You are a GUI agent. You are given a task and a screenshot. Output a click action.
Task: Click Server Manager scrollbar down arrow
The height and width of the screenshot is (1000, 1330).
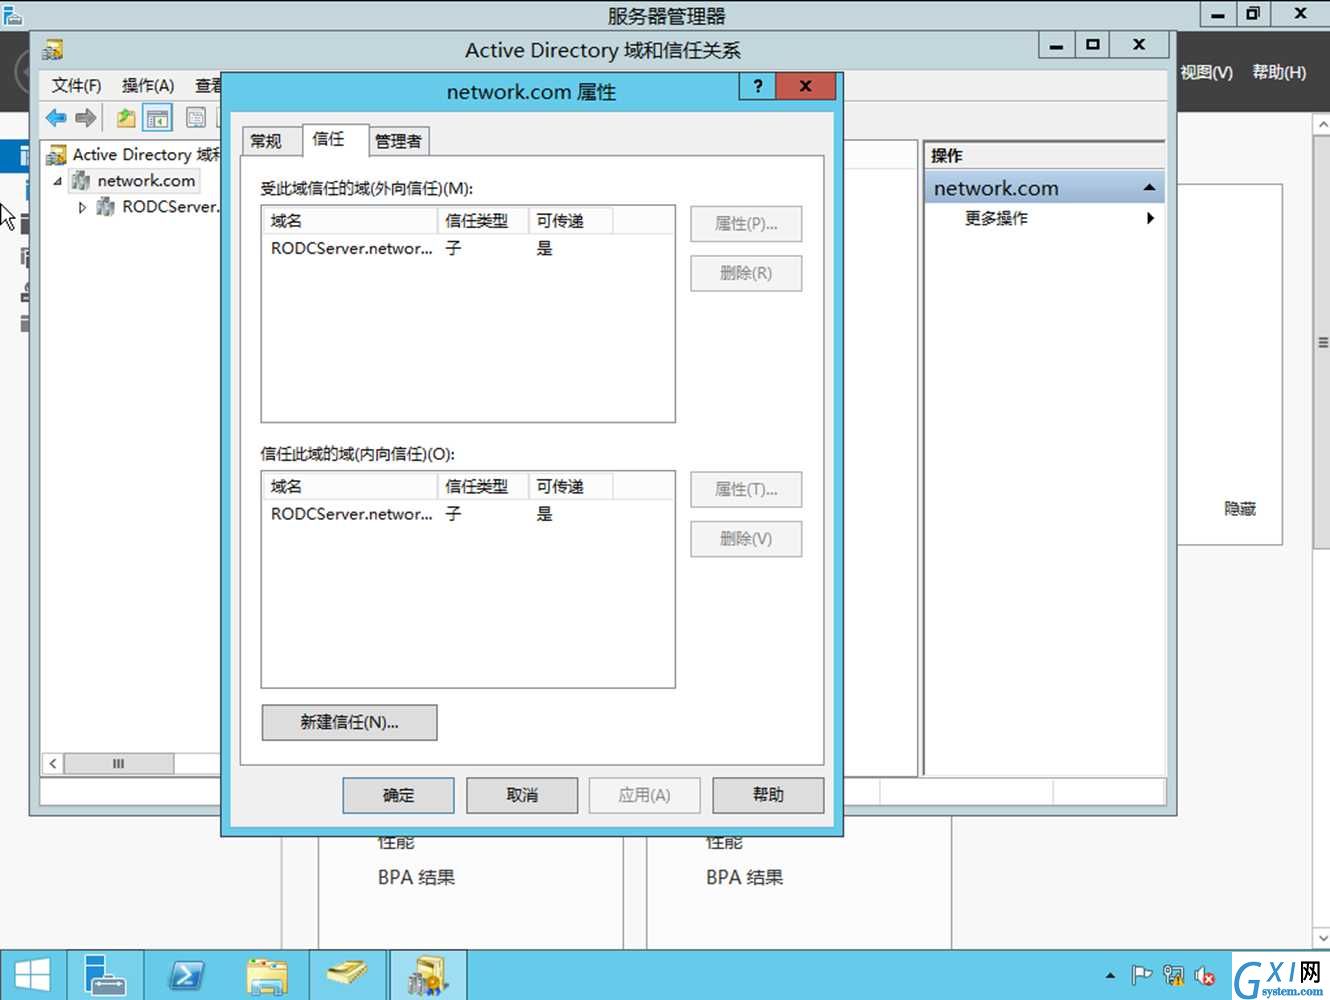tap(1321, 939)
